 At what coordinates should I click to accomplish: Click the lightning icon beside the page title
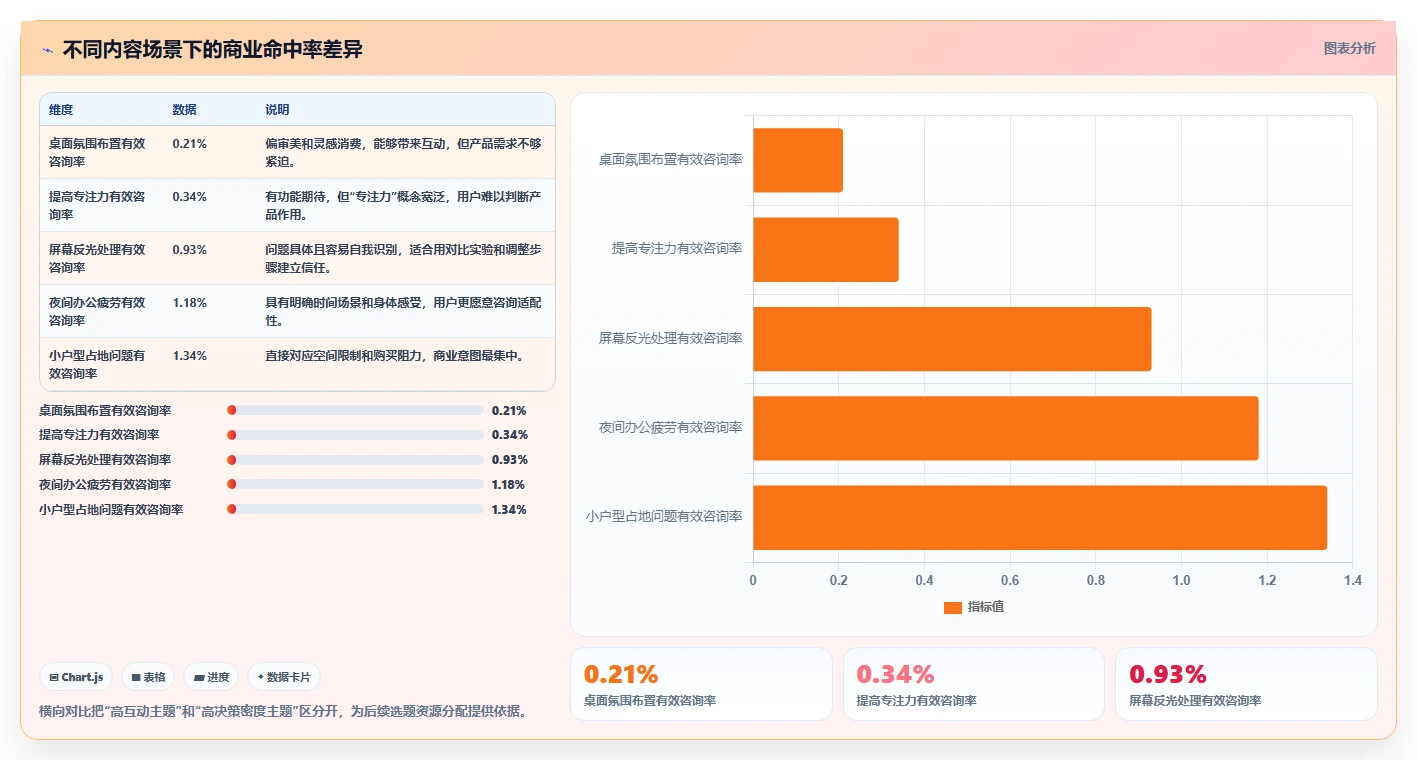click(x=47, y=49)
